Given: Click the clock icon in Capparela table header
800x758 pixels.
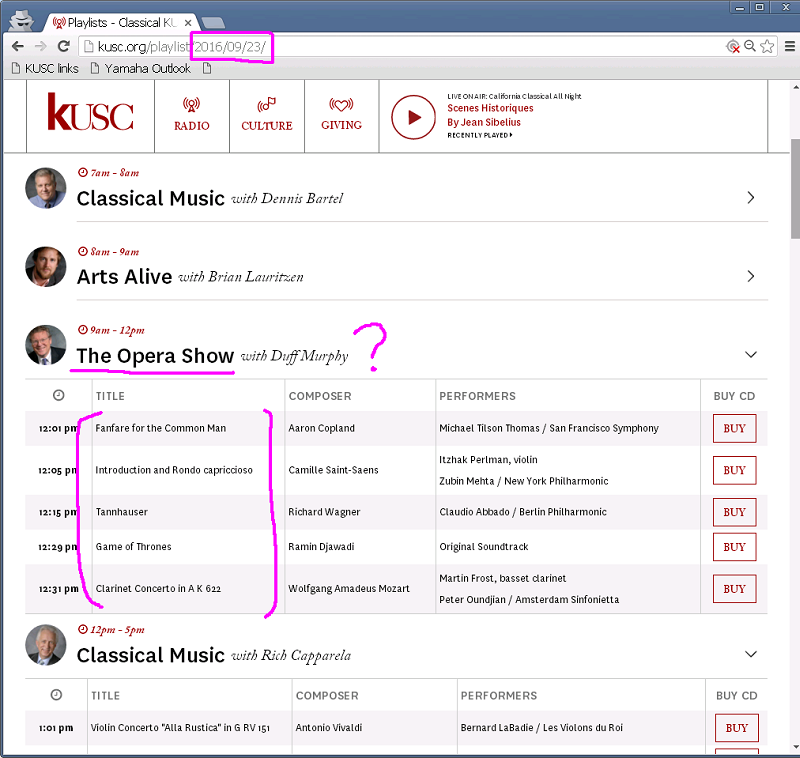Looking at the screenshot, I should (57, 695).
